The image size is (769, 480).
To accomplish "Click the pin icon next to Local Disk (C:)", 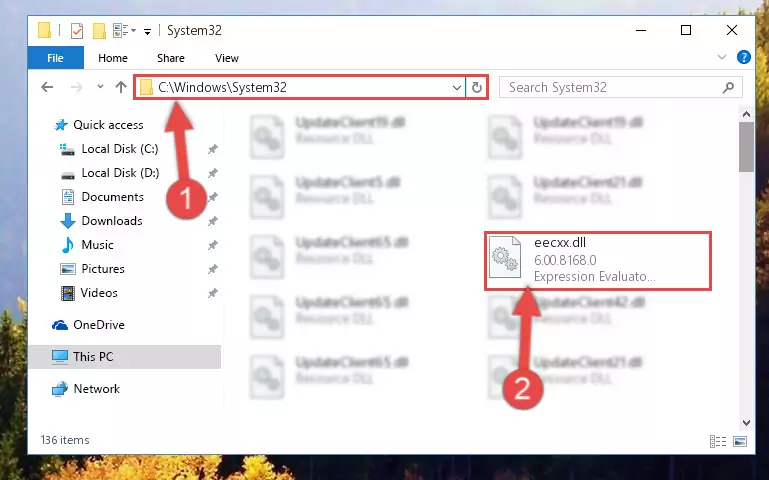I will click(212, 149).
